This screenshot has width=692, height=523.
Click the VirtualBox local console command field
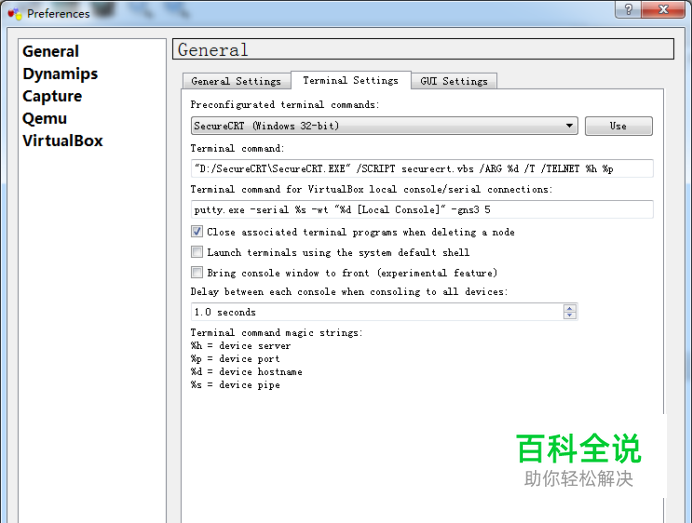click(x=422, y=210)
